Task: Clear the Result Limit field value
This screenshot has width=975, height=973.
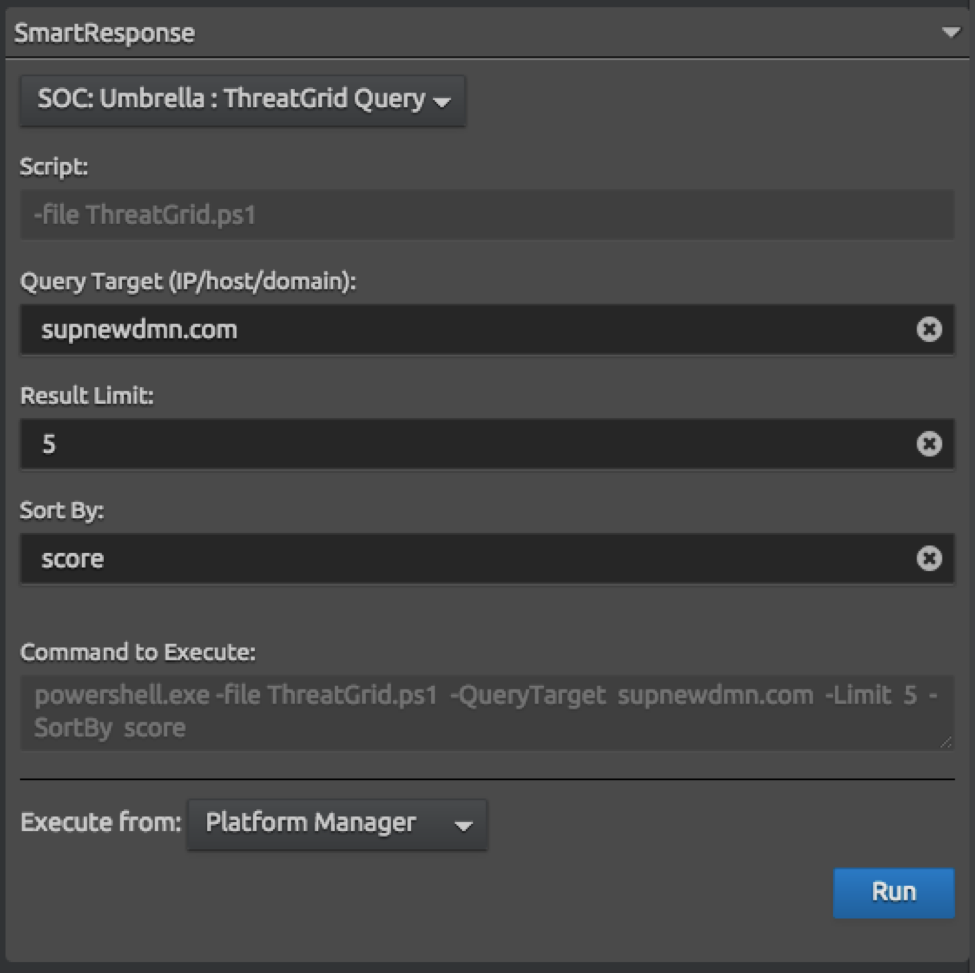Action: click(929, 443)
